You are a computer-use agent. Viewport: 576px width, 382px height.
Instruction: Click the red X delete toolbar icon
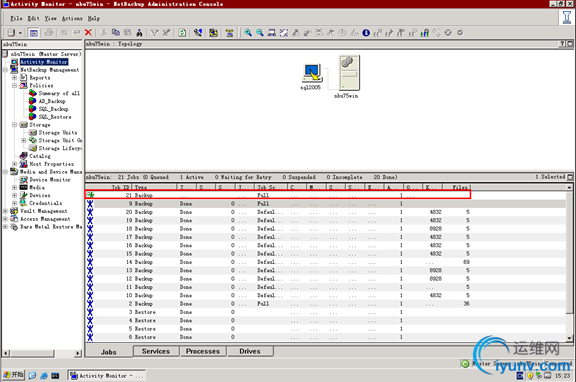point(88,33)
